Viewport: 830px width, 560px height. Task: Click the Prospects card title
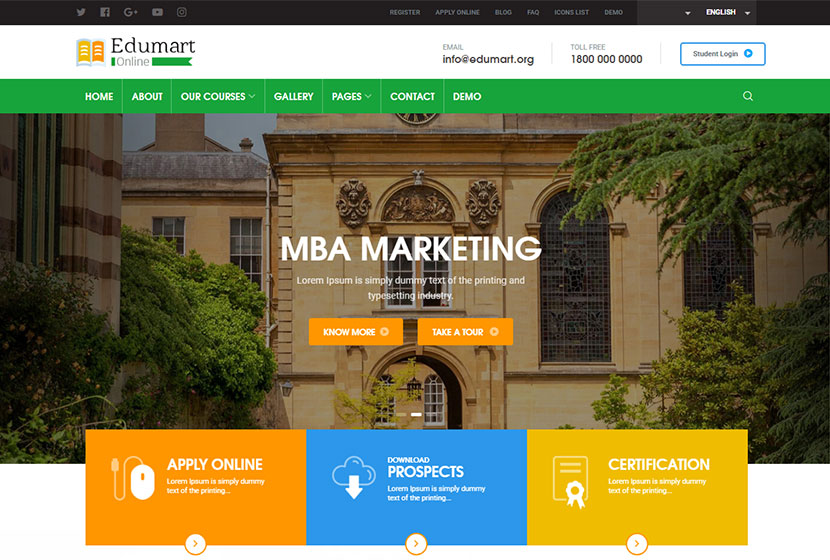coord(426,472)
